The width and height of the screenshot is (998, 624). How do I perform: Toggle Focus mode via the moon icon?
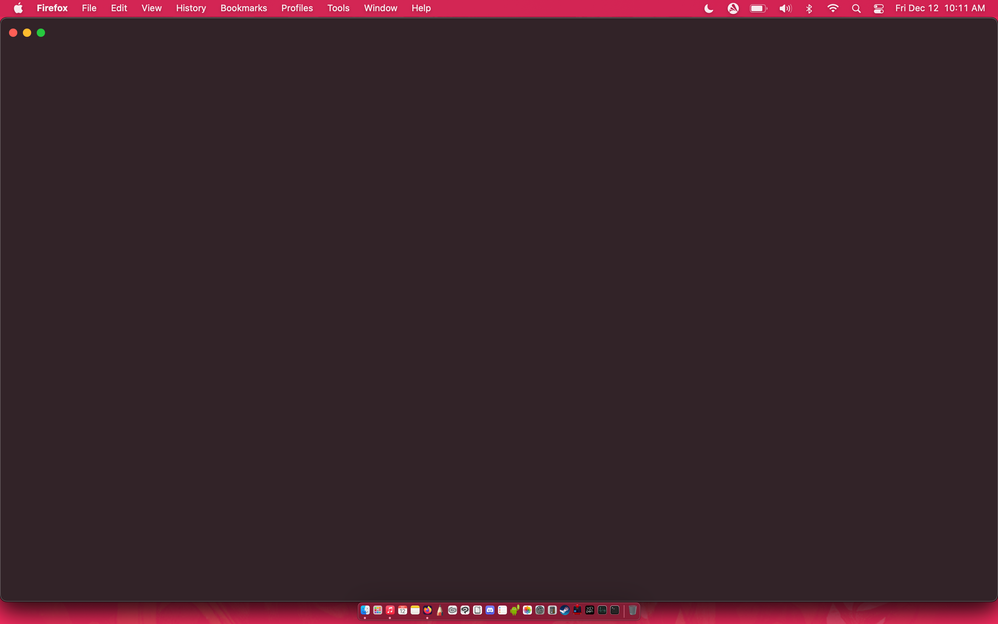709,8
